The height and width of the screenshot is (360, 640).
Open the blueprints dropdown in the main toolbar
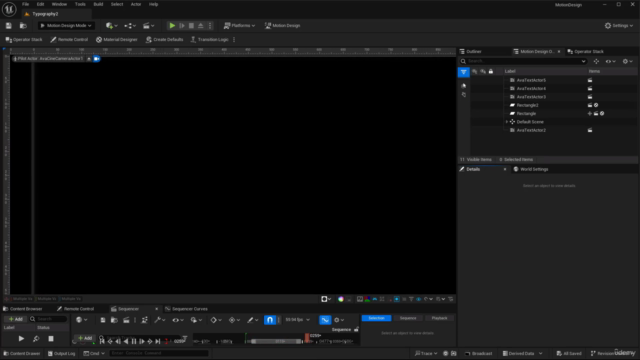pyautogui.click(x=130, y=26)
